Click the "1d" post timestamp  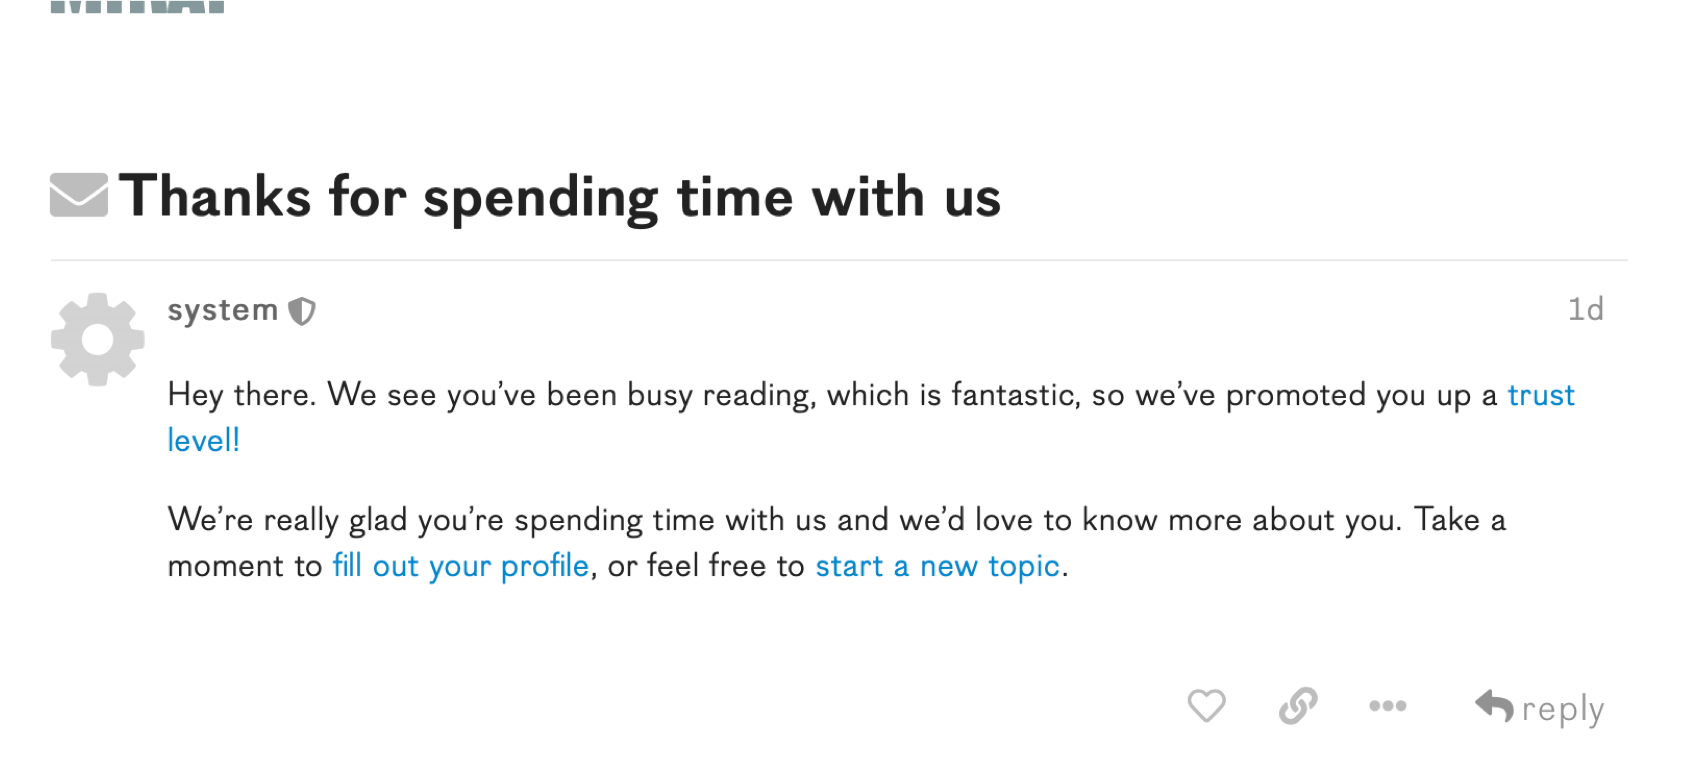tap(1585, 309)
